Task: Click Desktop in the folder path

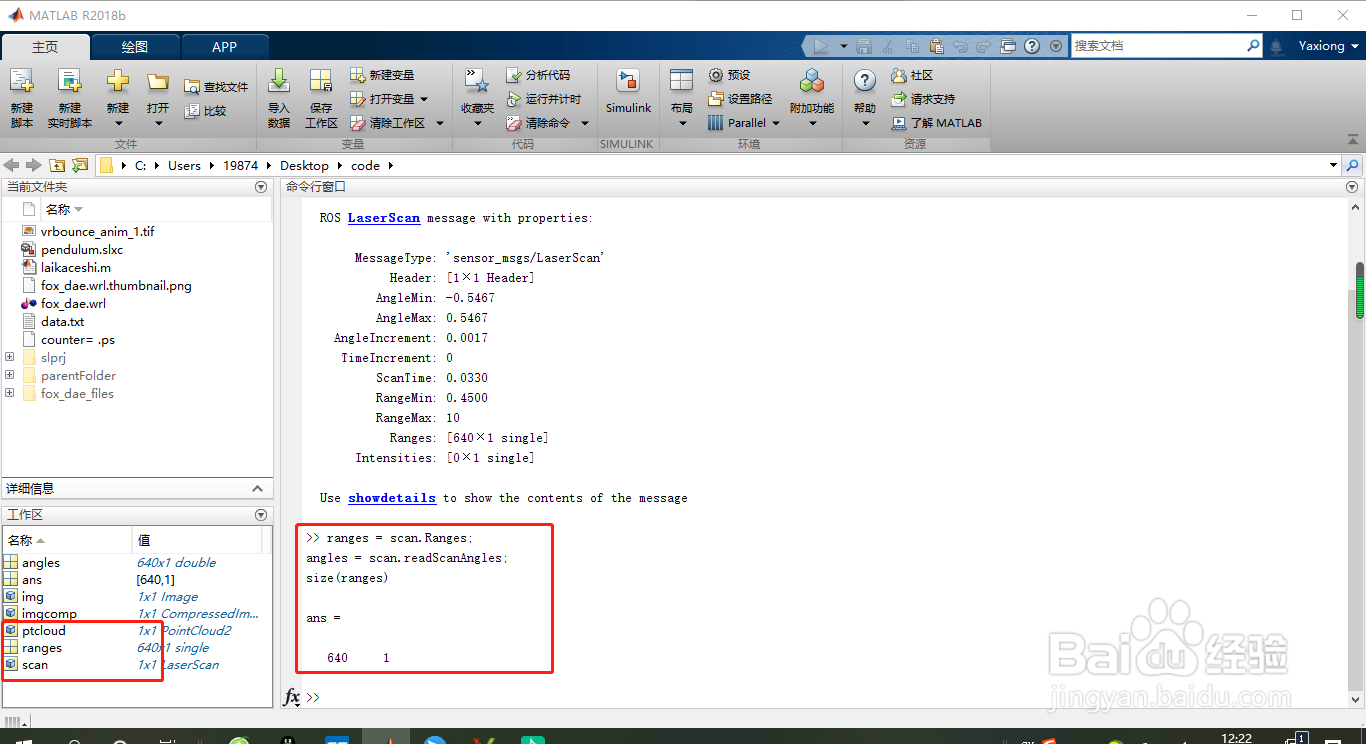Action: coord(304,165)
